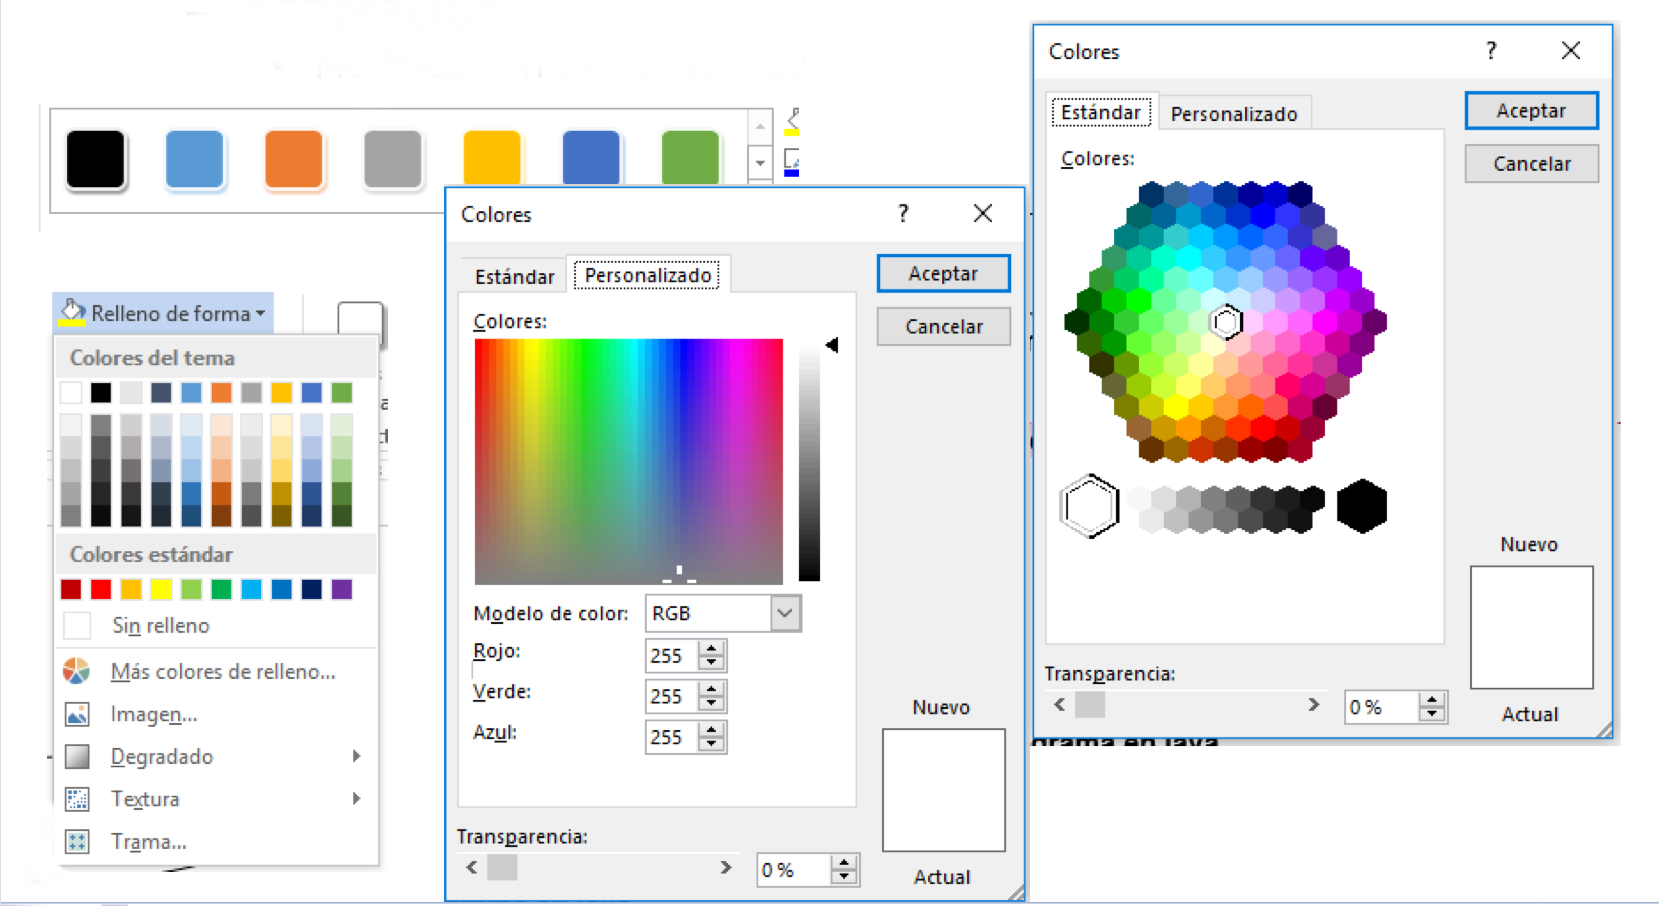Image resolution: width=1659 pixels, height=906 pixels.
Task: Select black theme color swatch
Action: 101,392
